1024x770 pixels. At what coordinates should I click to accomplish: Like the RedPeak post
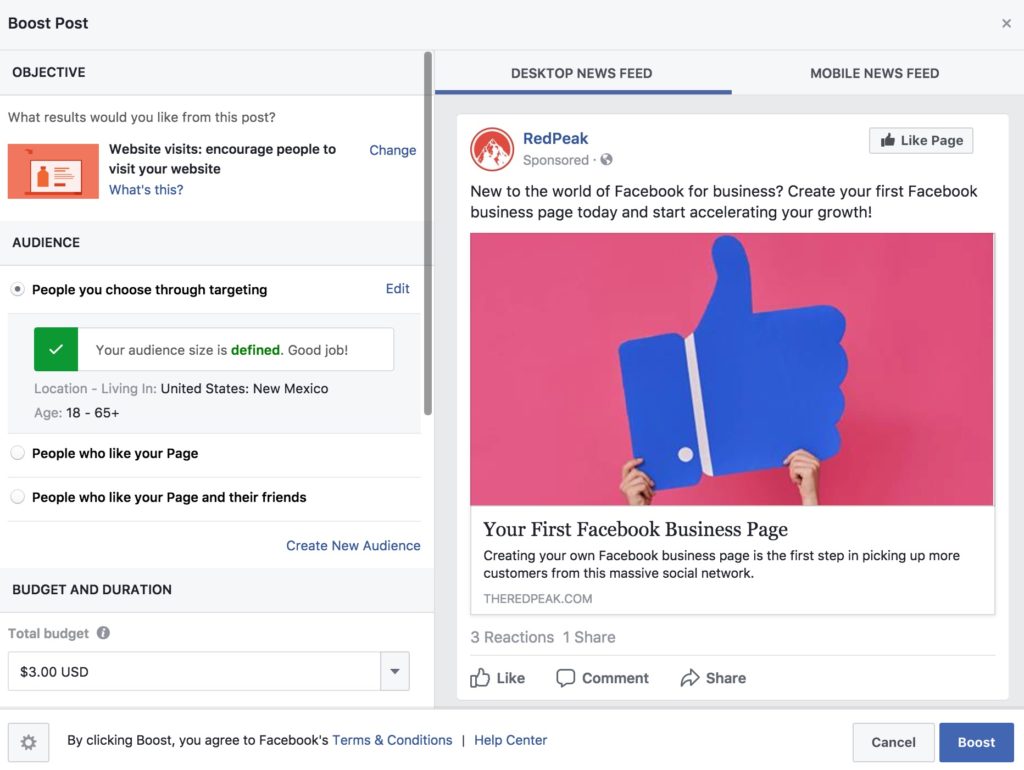pos(498,678)
